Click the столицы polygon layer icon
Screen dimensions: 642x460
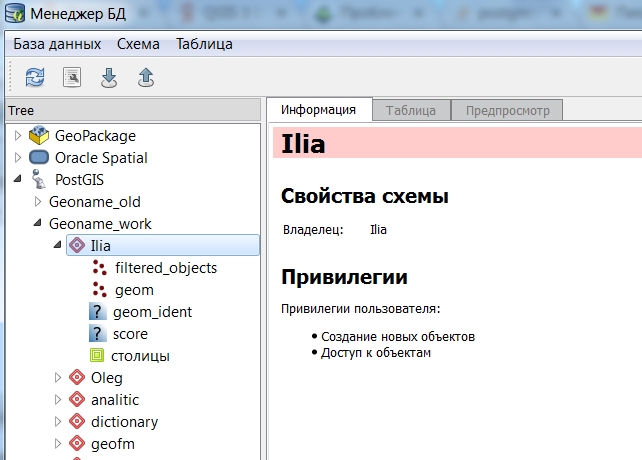[x=97, y=355]
